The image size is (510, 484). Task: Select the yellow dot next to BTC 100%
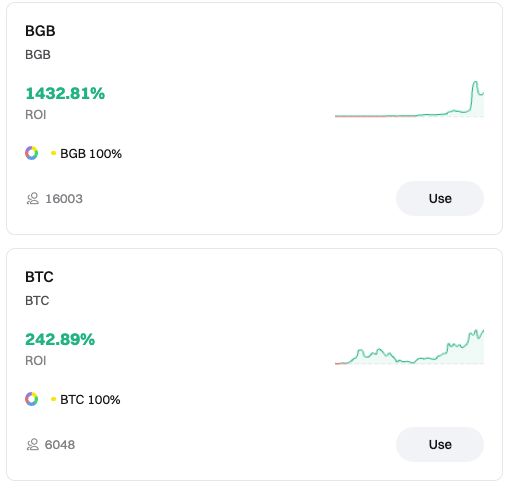tap(53, 399)
